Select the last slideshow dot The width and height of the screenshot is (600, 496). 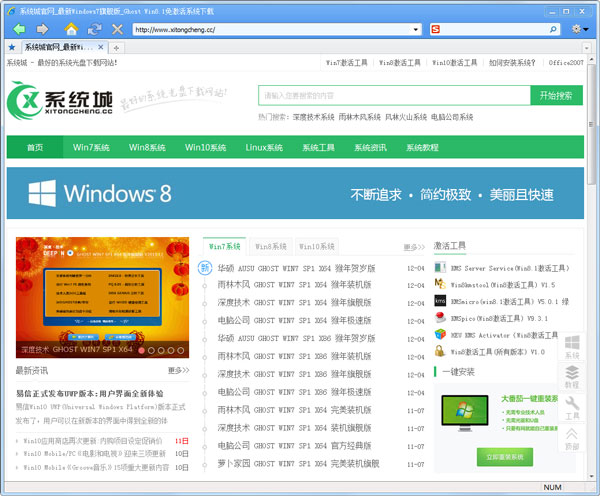click(181, 350)
